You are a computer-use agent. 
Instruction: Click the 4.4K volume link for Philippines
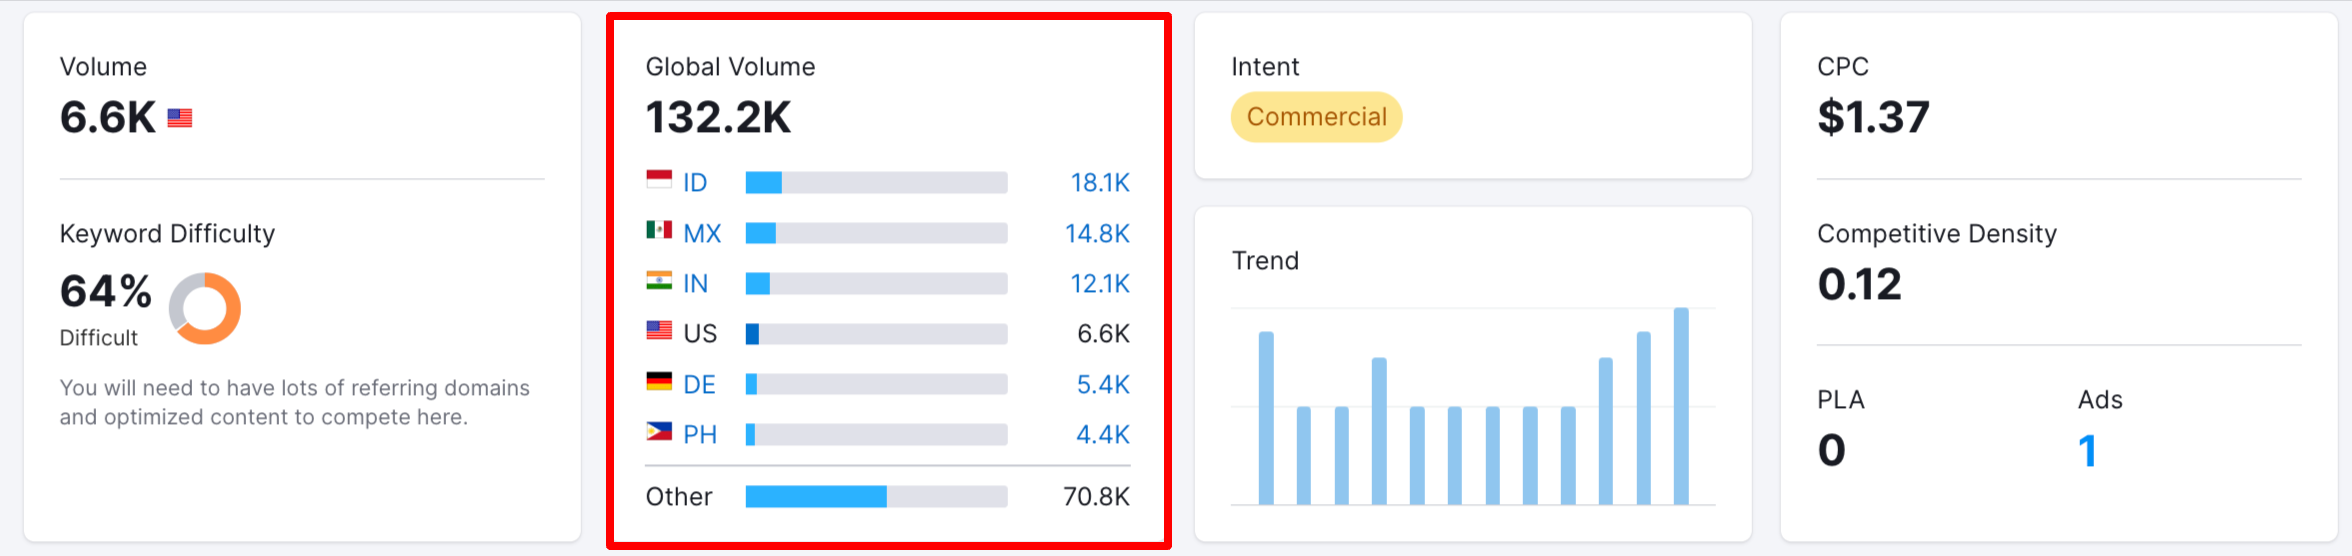click(1102, 435)
